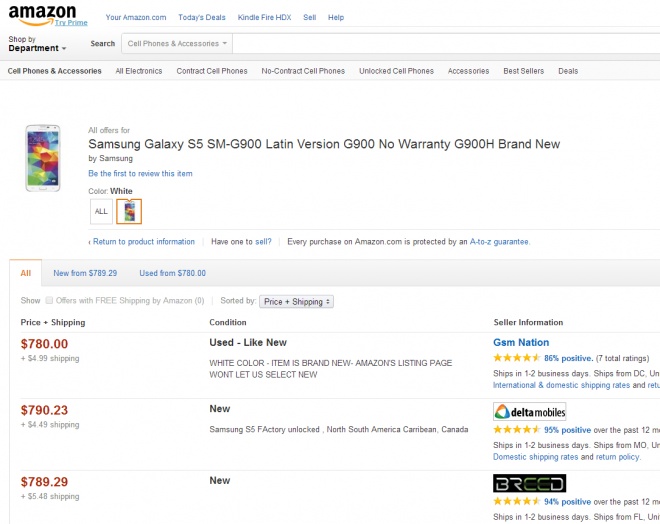Focus the search input field
Image resolution: width=660 pixels, height=524 pixels.
pyautogui.click(x=446, y=43)
